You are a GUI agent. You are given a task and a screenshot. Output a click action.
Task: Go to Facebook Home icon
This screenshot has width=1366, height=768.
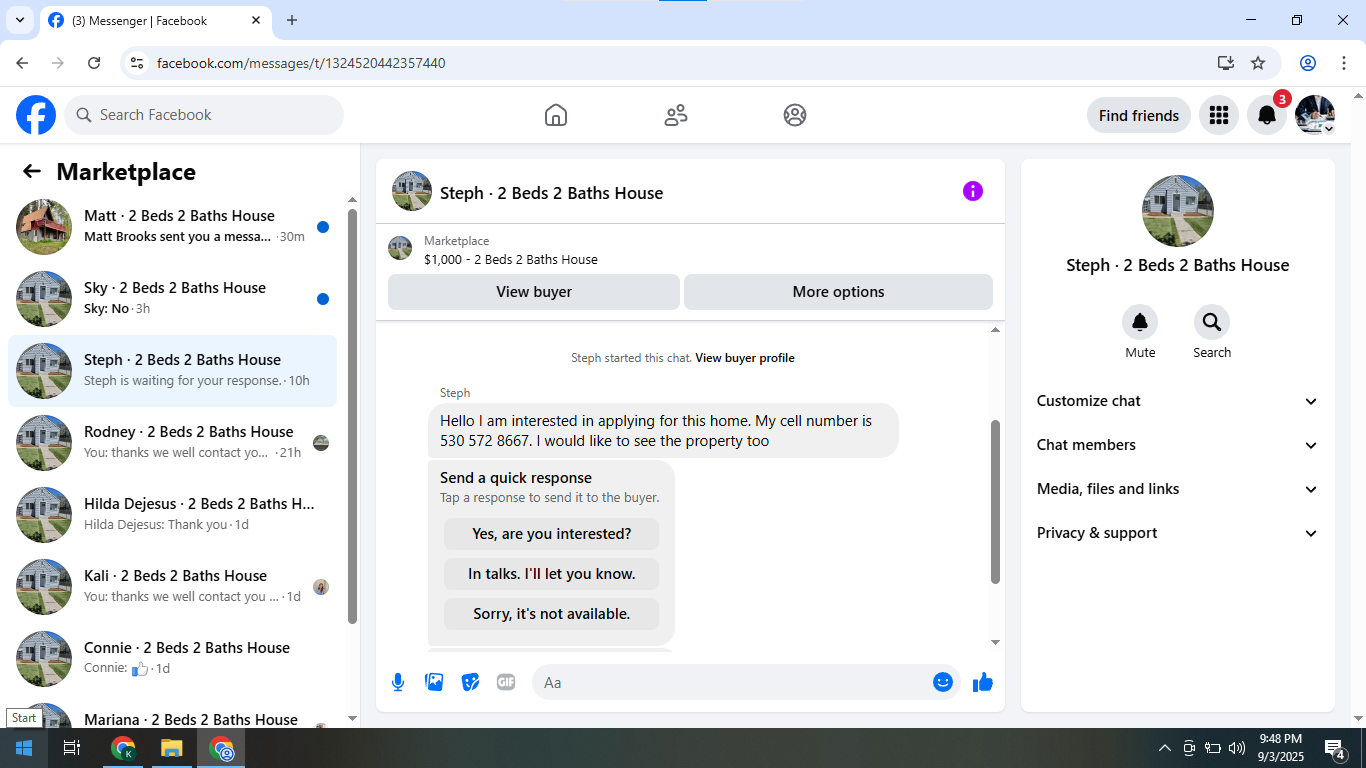click(x=556, y=115)
